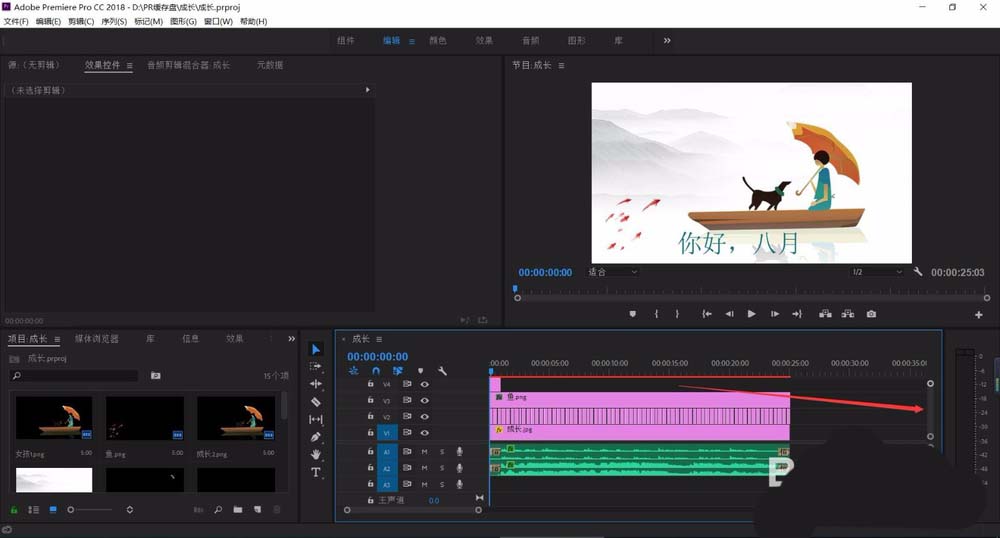Play the sequence in program monitor
The image size is (1000, 538).
[x=751, y=314]
